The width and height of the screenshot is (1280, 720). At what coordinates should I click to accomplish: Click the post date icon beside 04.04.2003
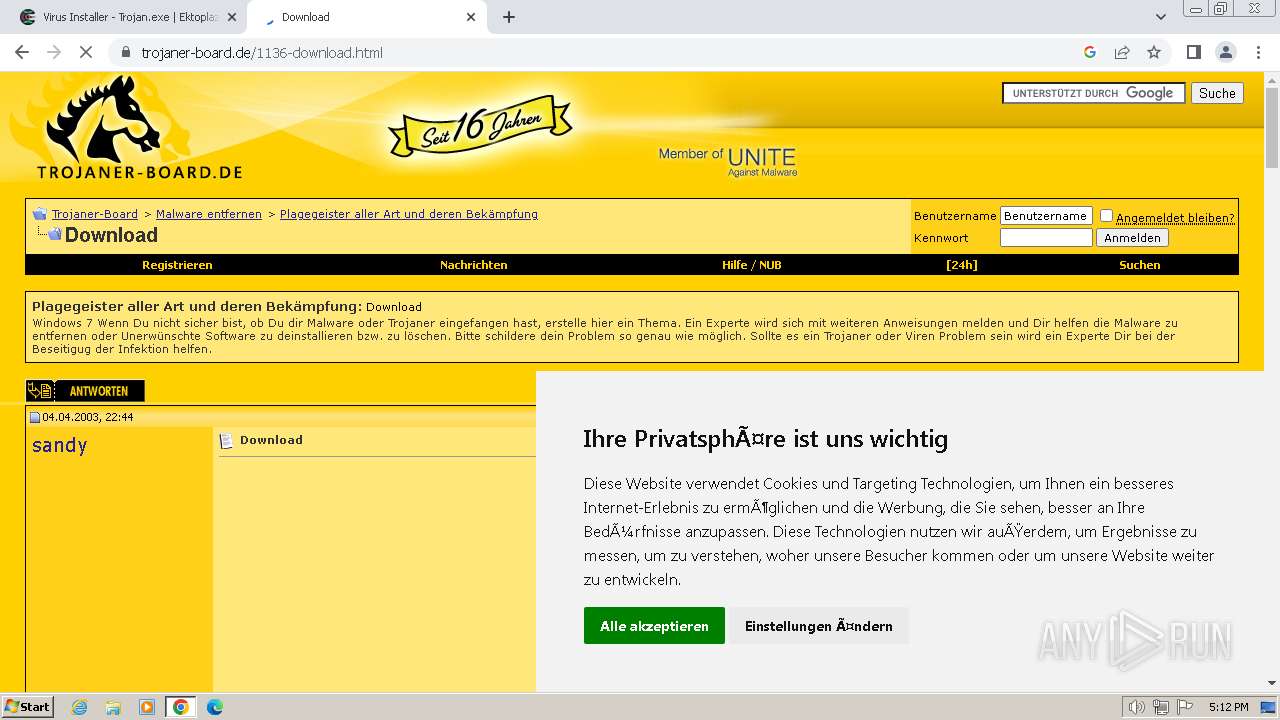(x=35, y=417)
